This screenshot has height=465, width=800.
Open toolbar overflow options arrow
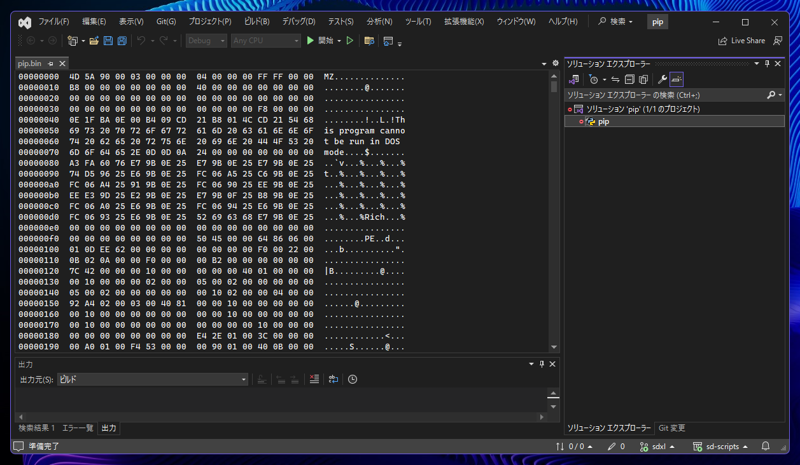[x=399, y=43]
